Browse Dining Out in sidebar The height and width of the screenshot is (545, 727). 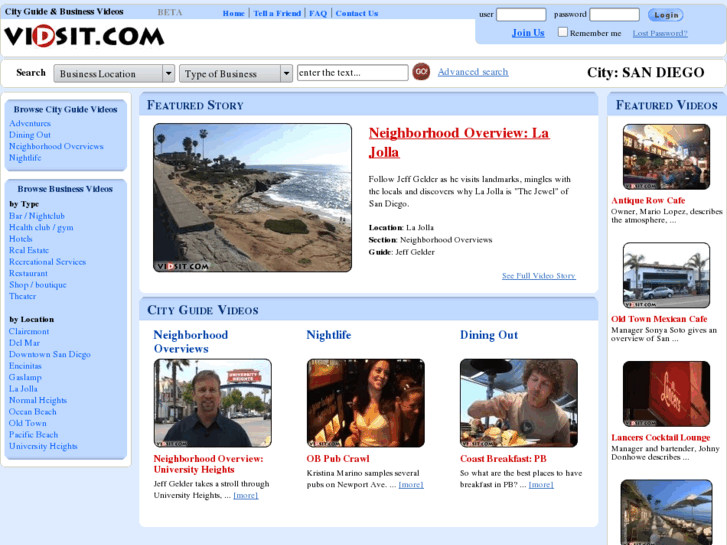point(30,135)
